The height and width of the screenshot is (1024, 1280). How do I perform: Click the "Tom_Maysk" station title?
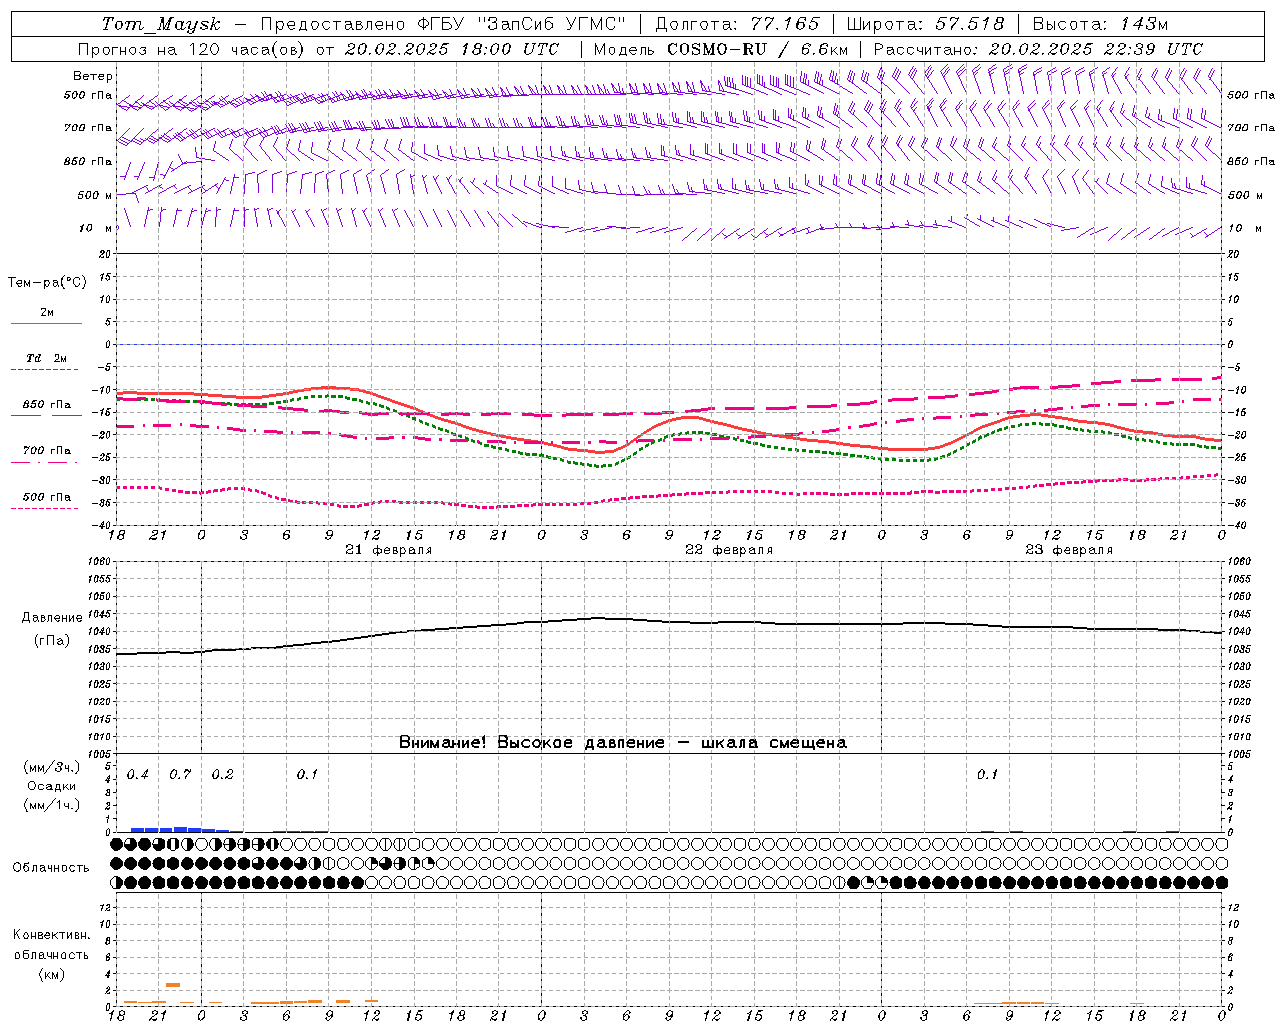[161, 24]
